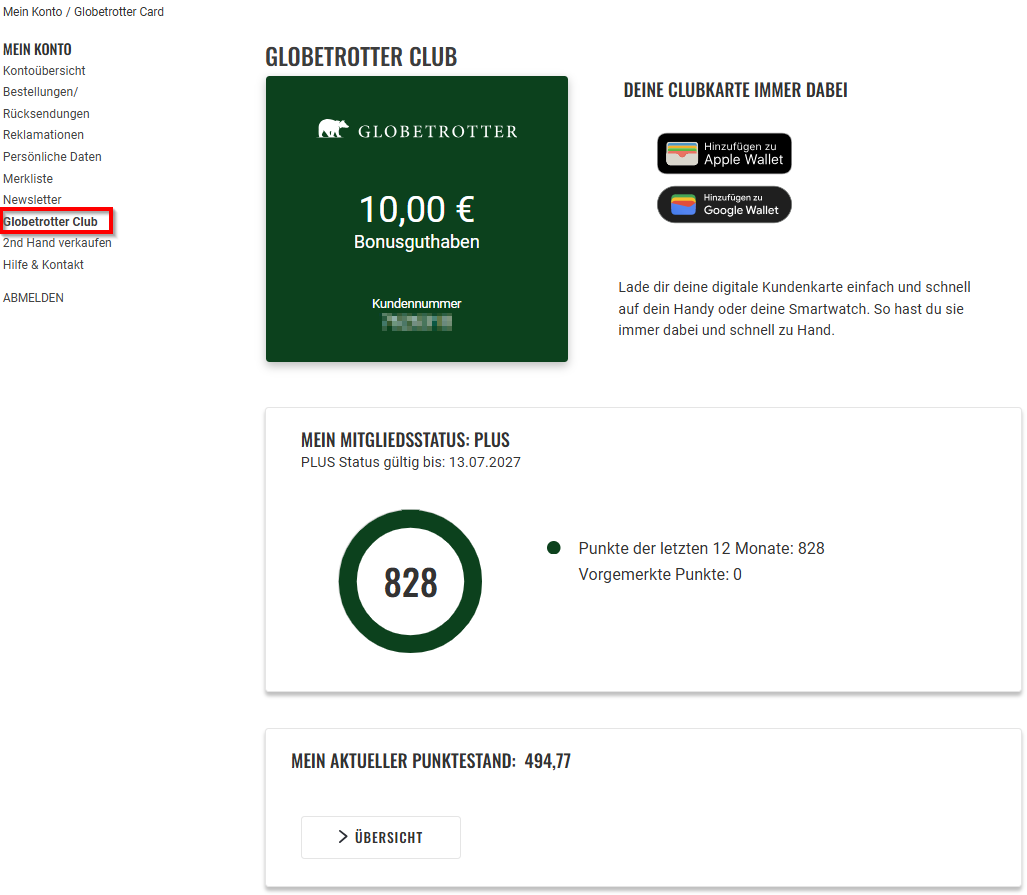Screen dimensions: 1027x895
Task: Click the 10,00 € Bonusguthaben amount
Action: click(x=417, y=210)
